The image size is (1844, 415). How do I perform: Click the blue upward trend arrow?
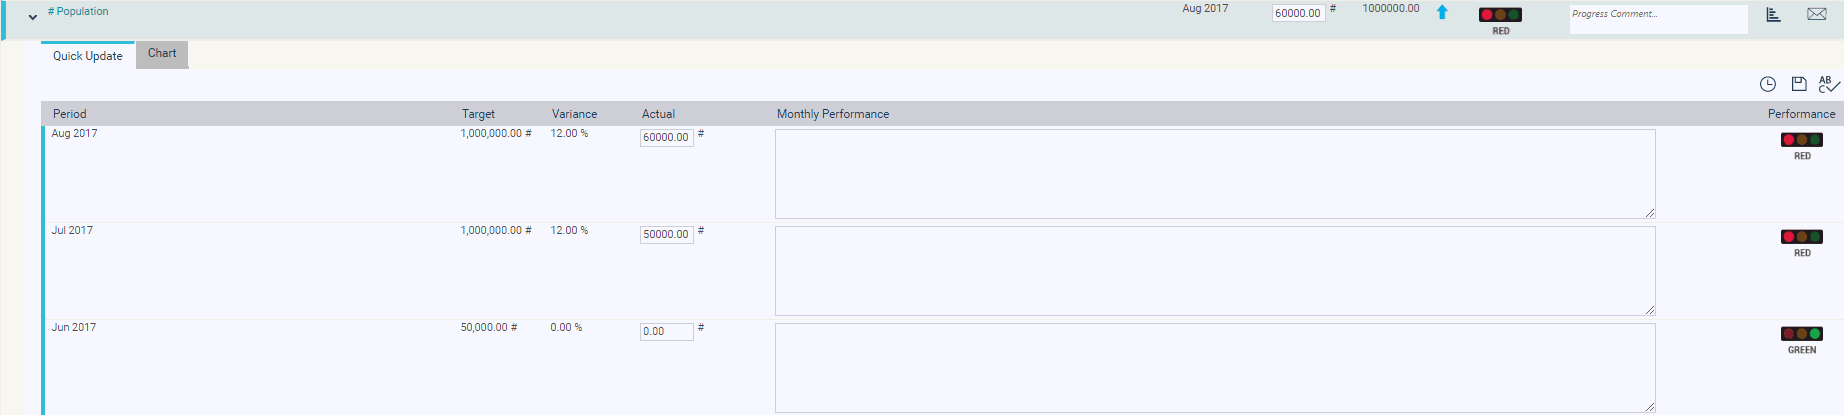point(1442,12)
